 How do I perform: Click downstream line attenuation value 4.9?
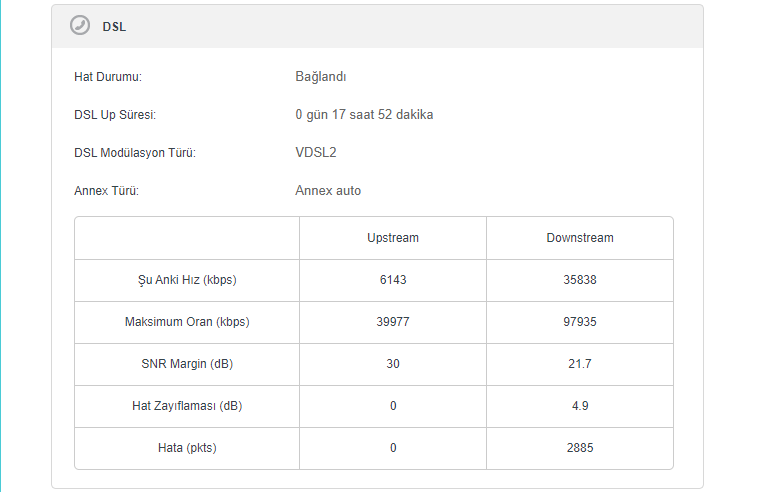point(580,406)
